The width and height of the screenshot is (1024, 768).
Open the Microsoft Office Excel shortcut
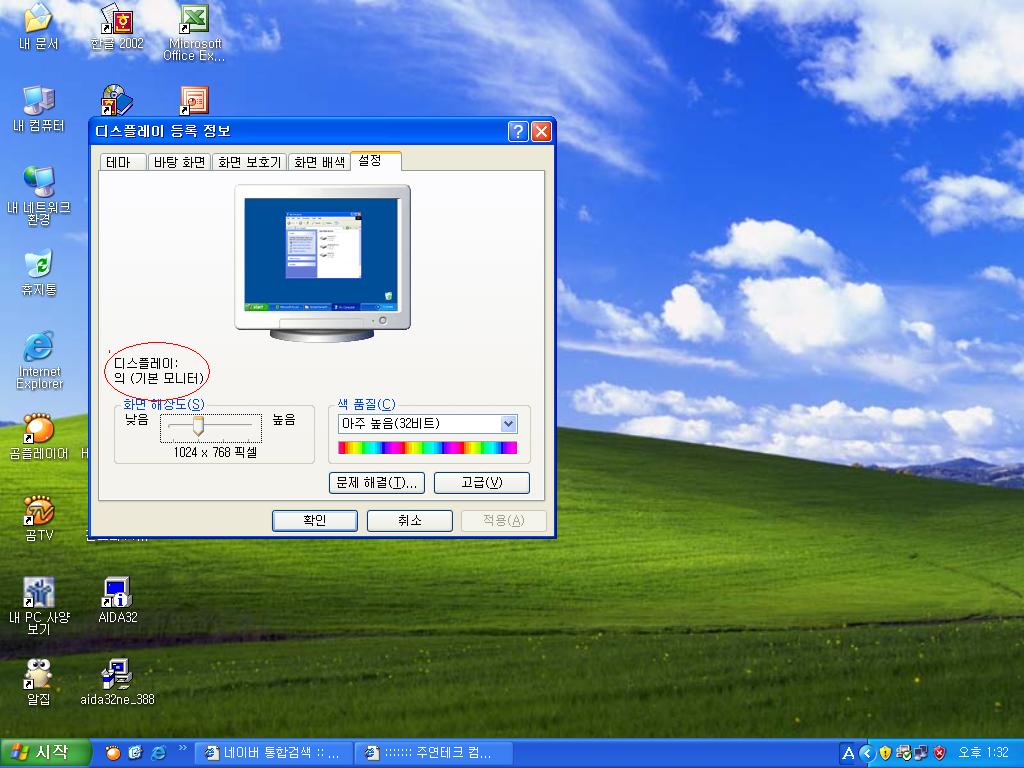(194, 20)
